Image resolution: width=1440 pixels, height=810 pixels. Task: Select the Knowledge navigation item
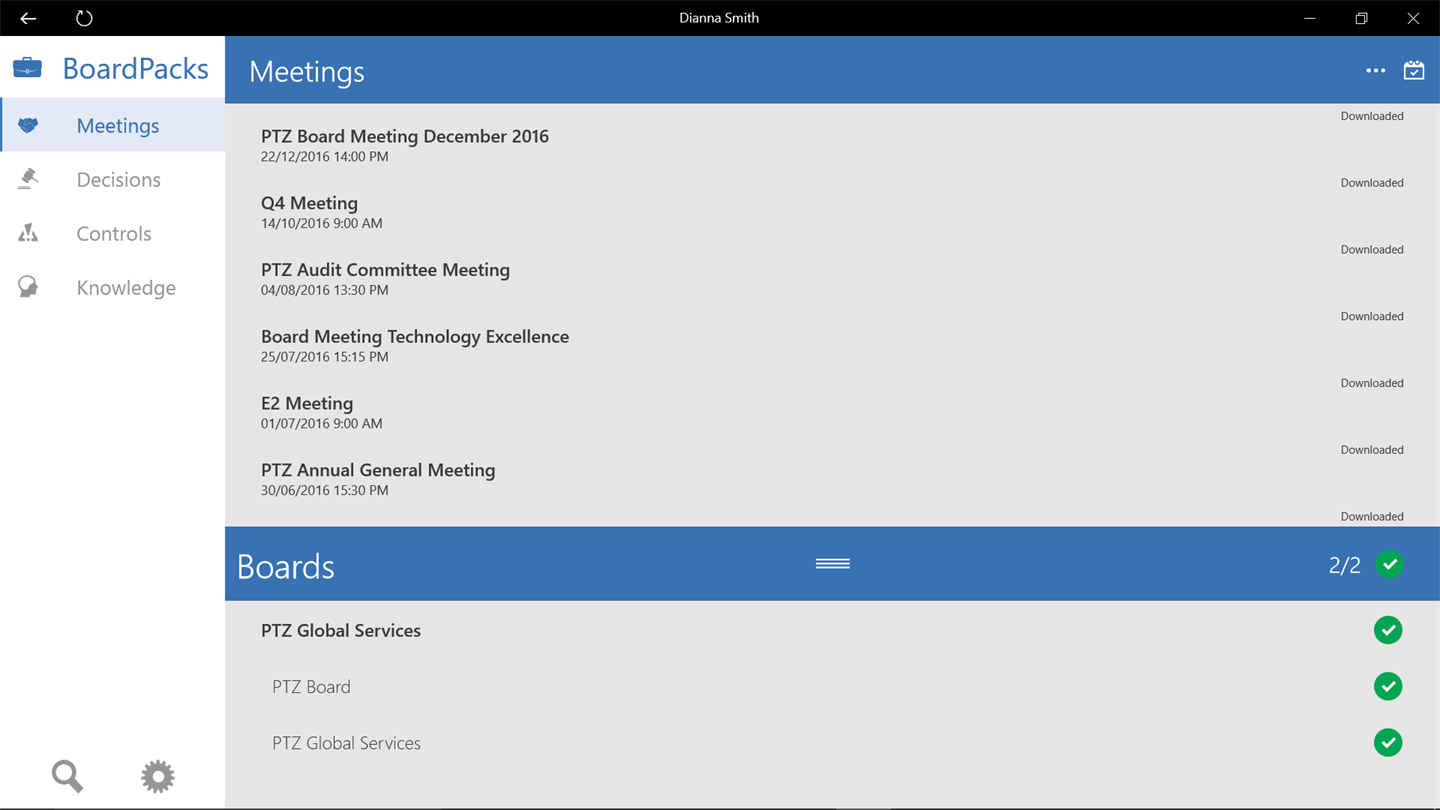(113, 287)
